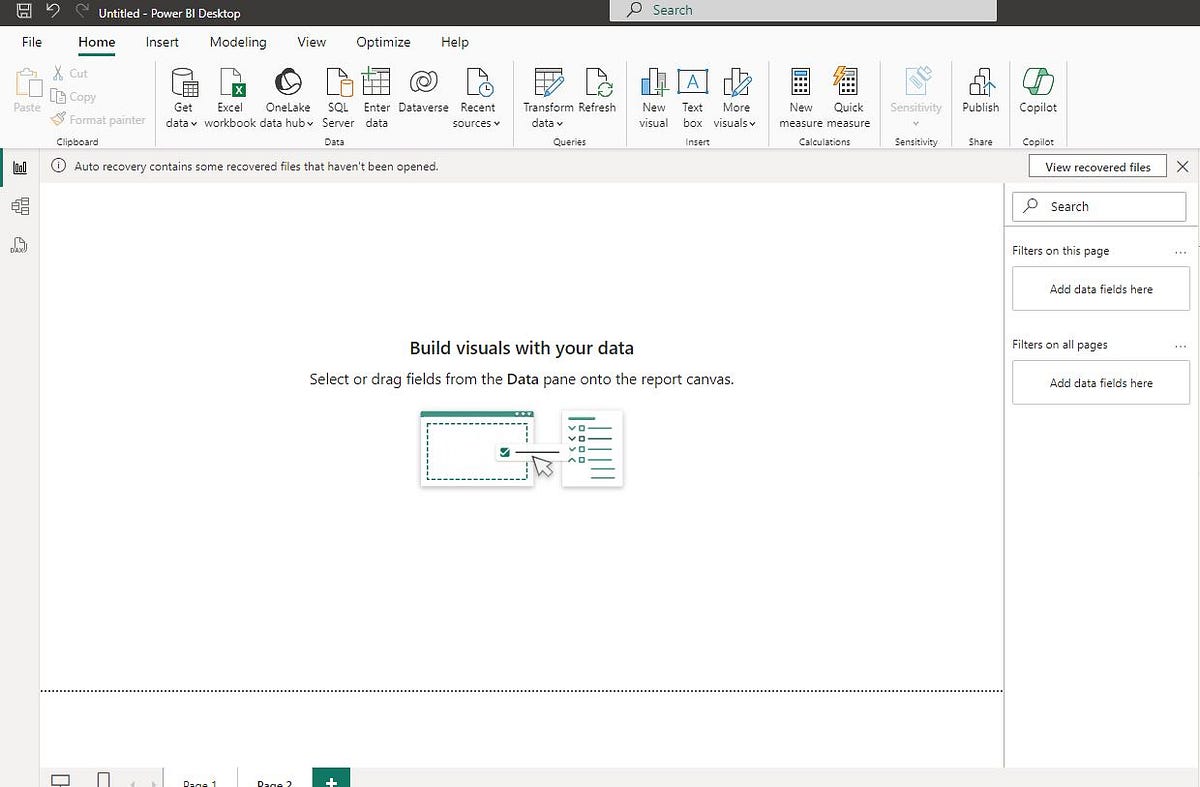
Task: Switch to desktop layout at bottom
Action: [60, 779]
